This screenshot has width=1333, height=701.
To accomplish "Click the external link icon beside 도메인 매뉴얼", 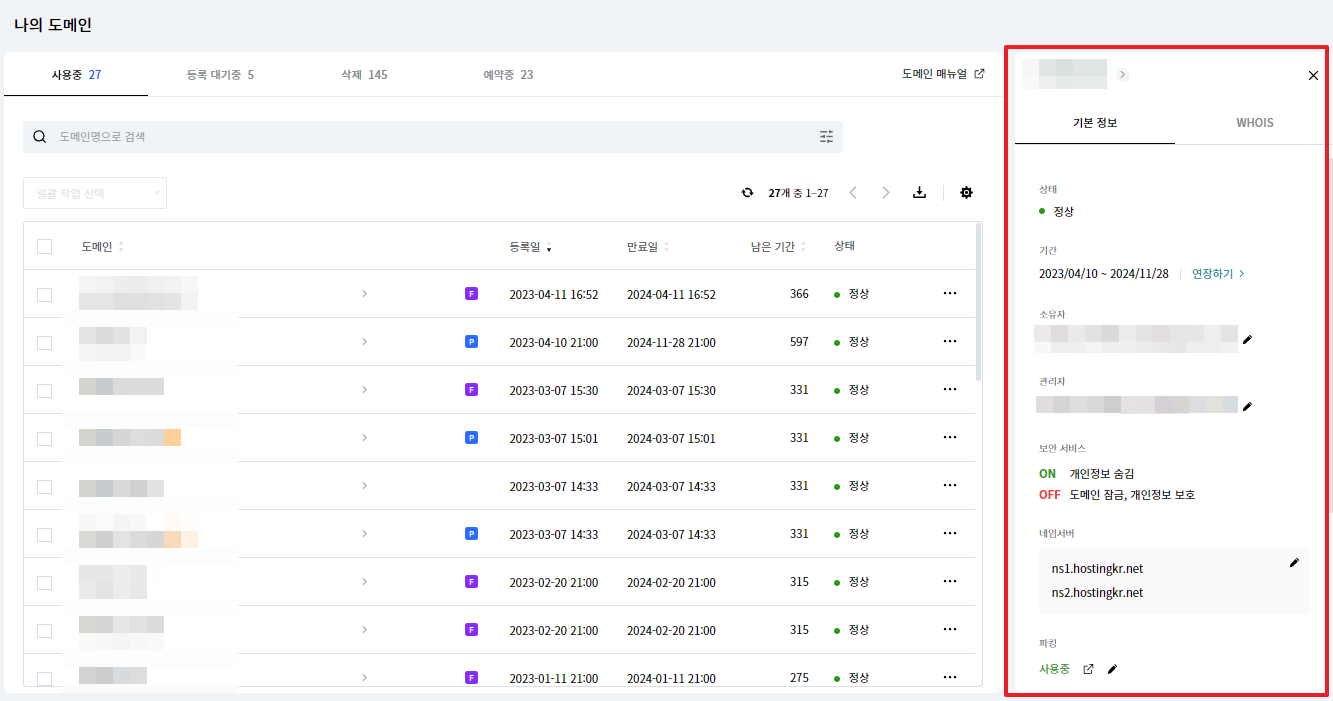I will tap(979, 74).
